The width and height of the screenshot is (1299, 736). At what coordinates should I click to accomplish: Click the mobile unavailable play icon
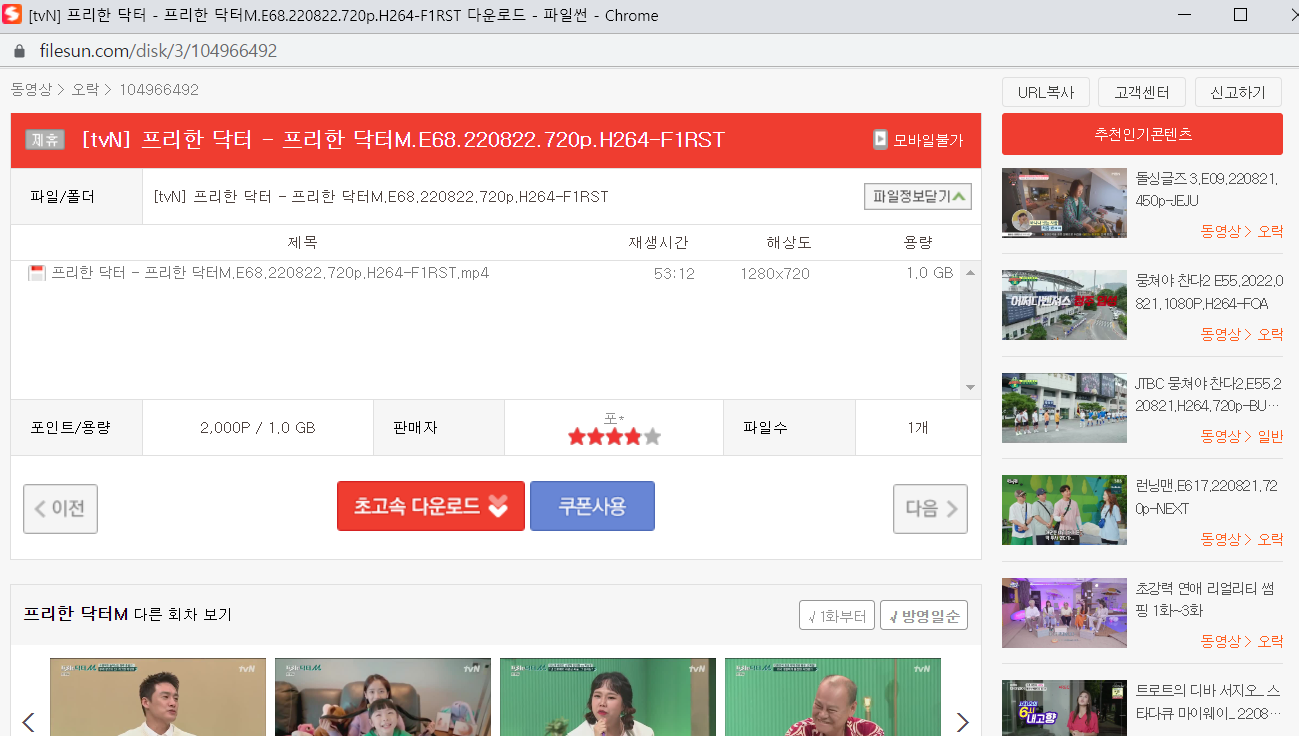click(880, 140)
